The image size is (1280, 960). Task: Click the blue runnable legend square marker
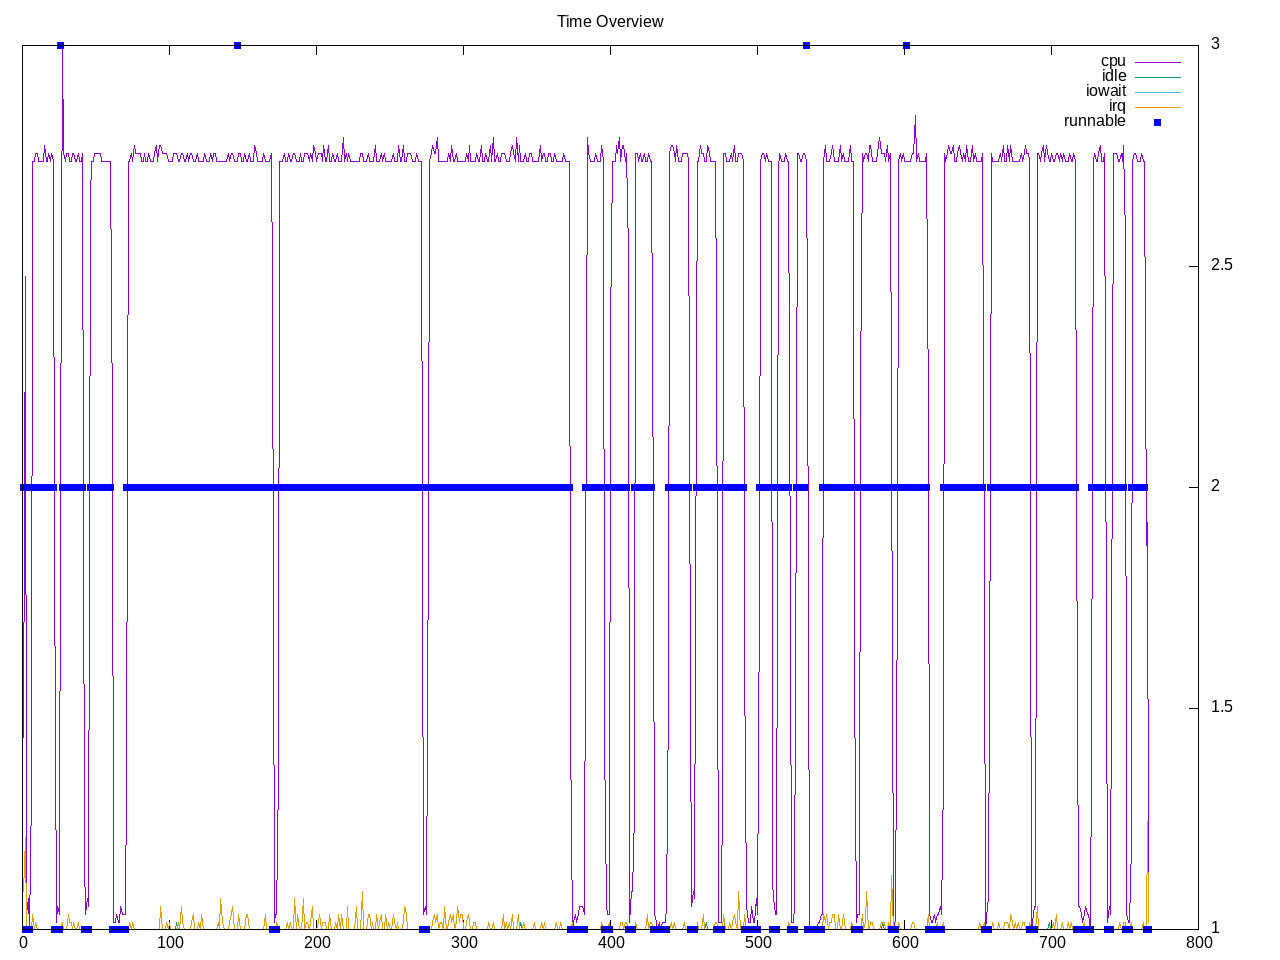tap(1157, 122)
